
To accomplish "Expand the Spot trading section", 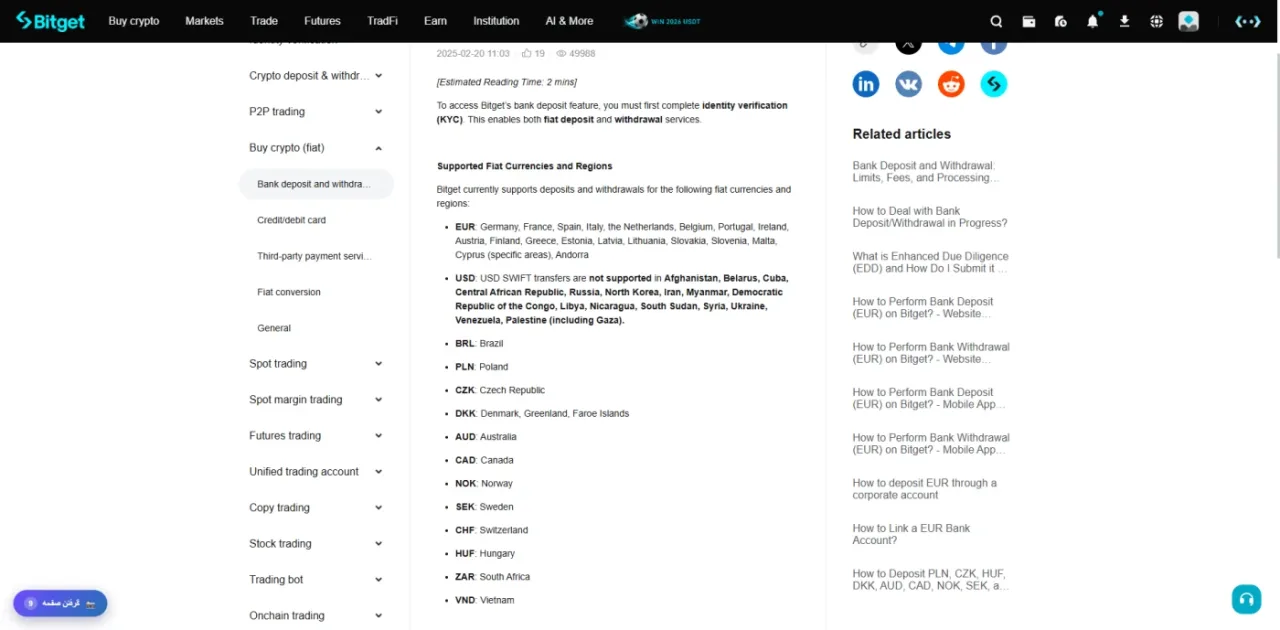I will [378, 364].
